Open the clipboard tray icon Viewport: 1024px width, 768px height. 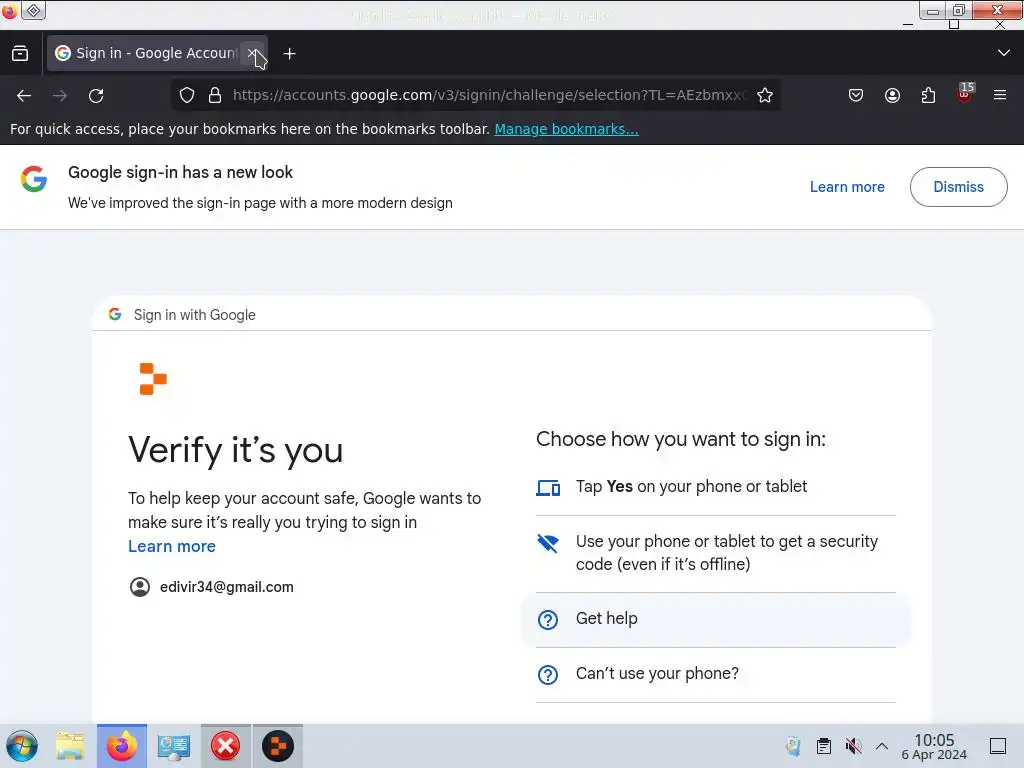[824, 746]
